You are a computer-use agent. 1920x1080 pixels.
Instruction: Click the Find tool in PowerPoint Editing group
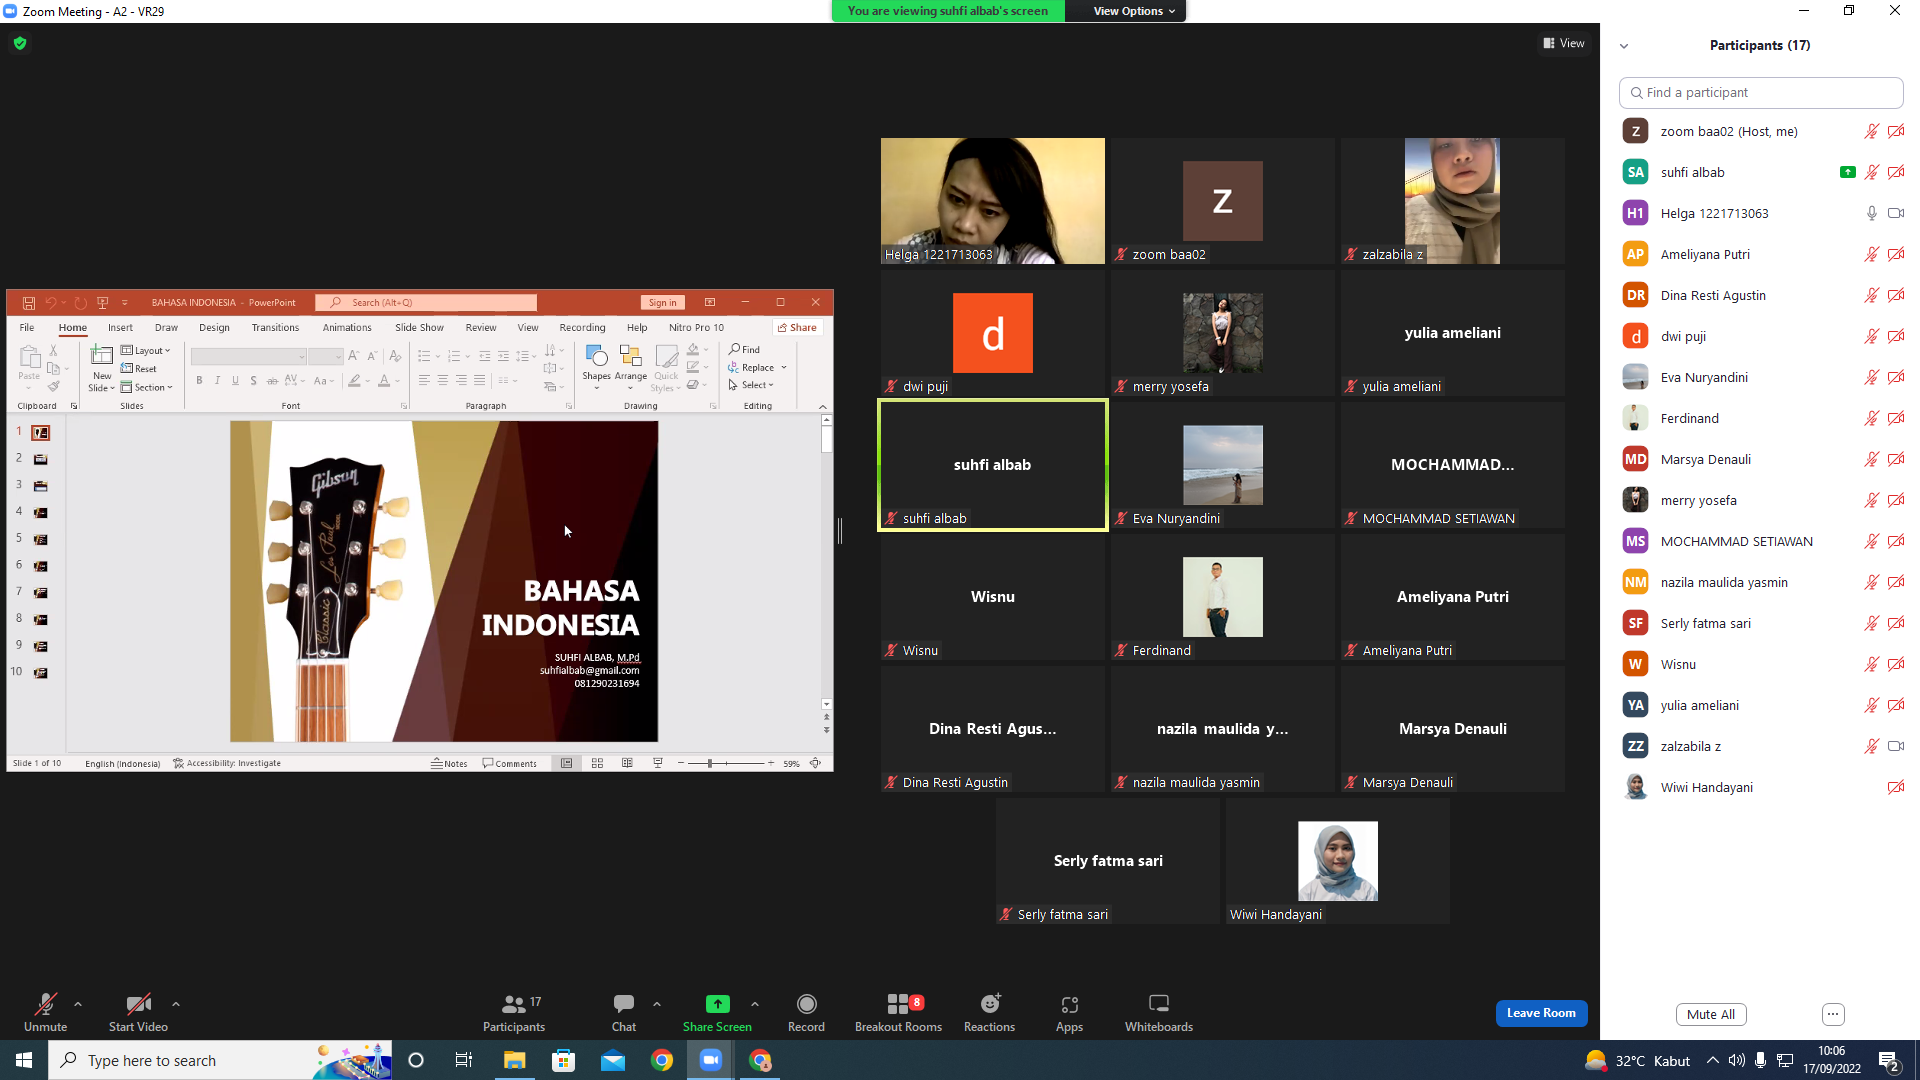click(x=745, y=349)
